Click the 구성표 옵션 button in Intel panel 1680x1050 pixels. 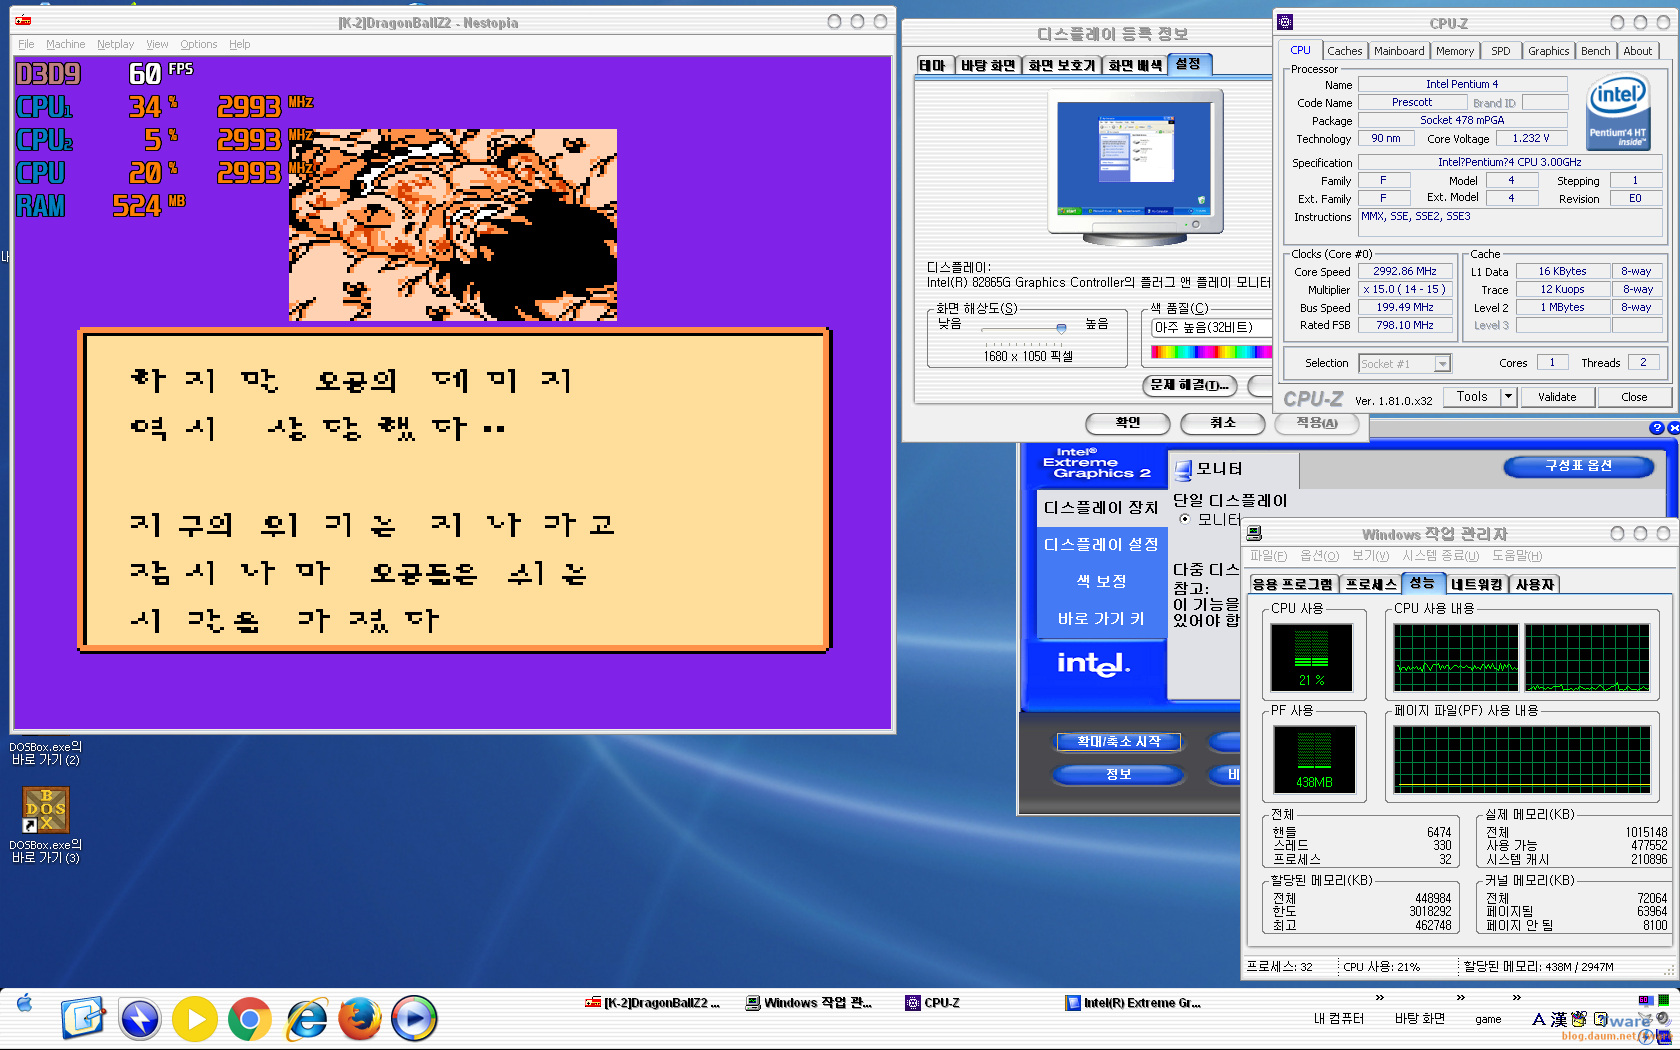coord(1579,466)
